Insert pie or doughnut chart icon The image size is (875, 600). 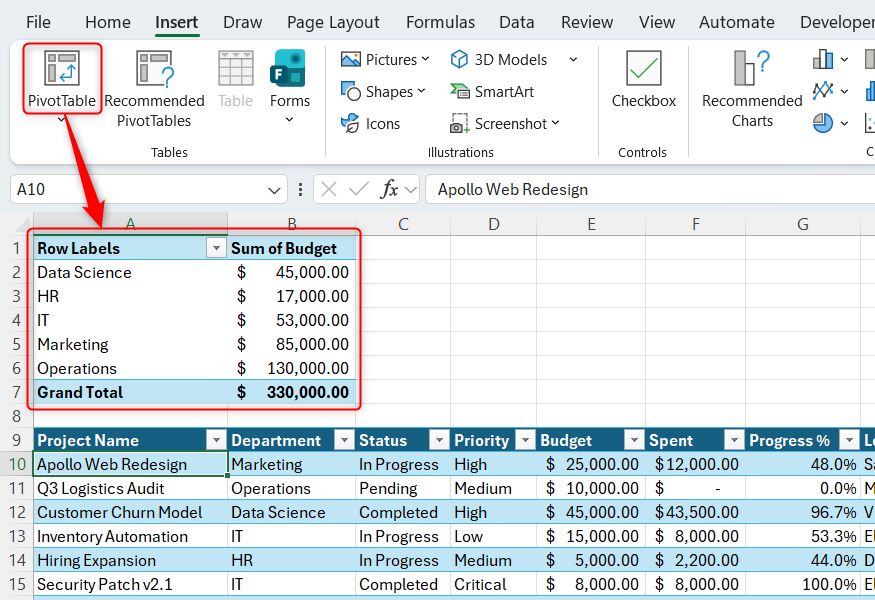[x=823, y=123]
